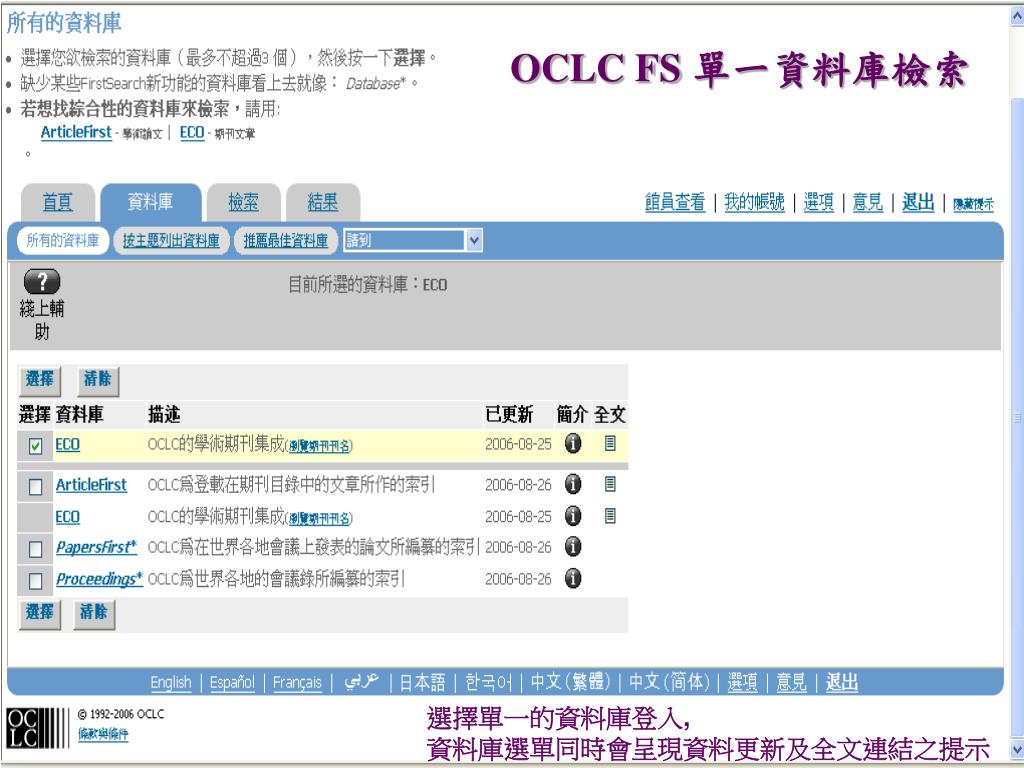The width and height of the screenshot is (1024, 768).
Task: Switch language to English
Action: pyautogui.click(x=170, y=682)
